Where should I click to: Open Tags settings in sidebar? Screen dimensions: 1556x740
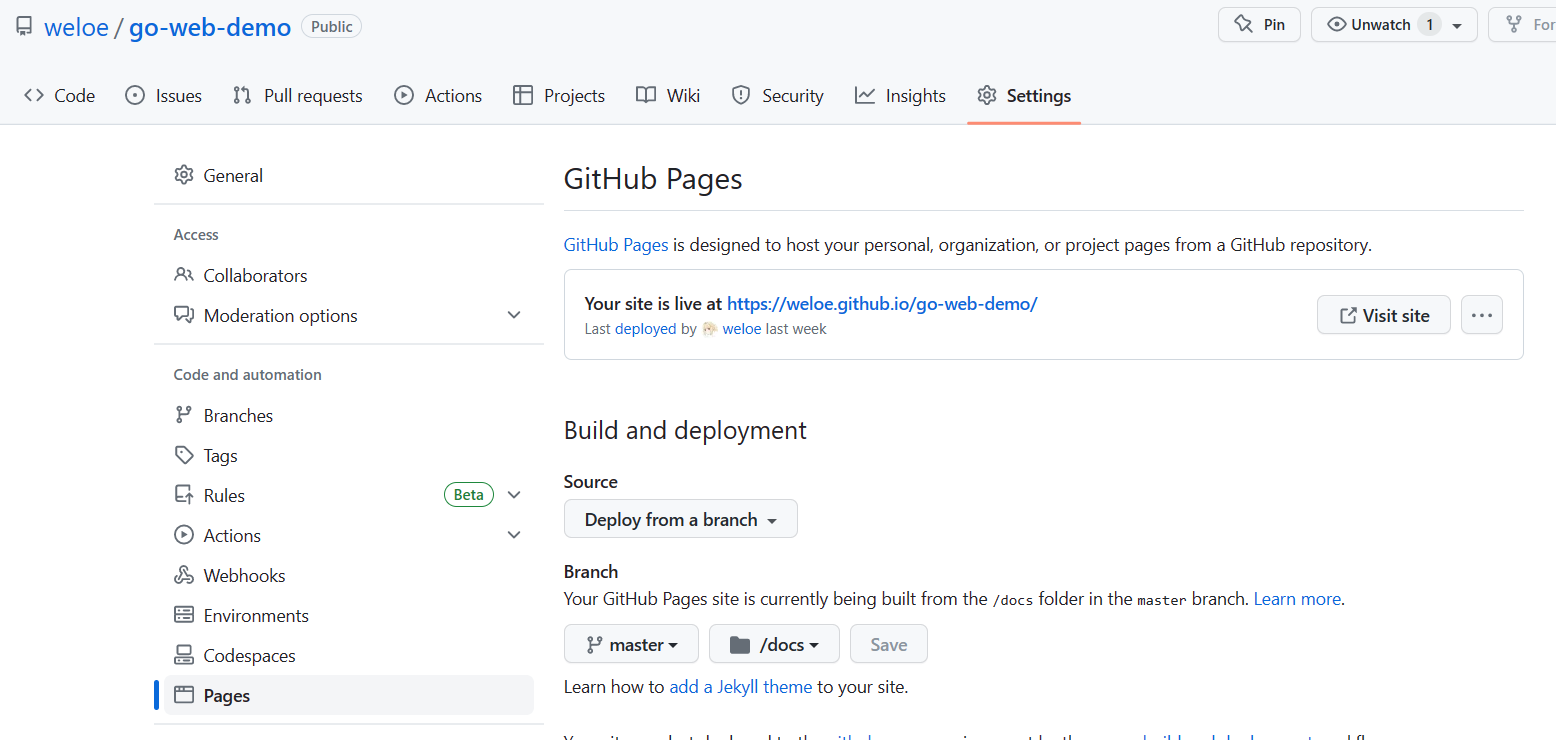(349, 456)
